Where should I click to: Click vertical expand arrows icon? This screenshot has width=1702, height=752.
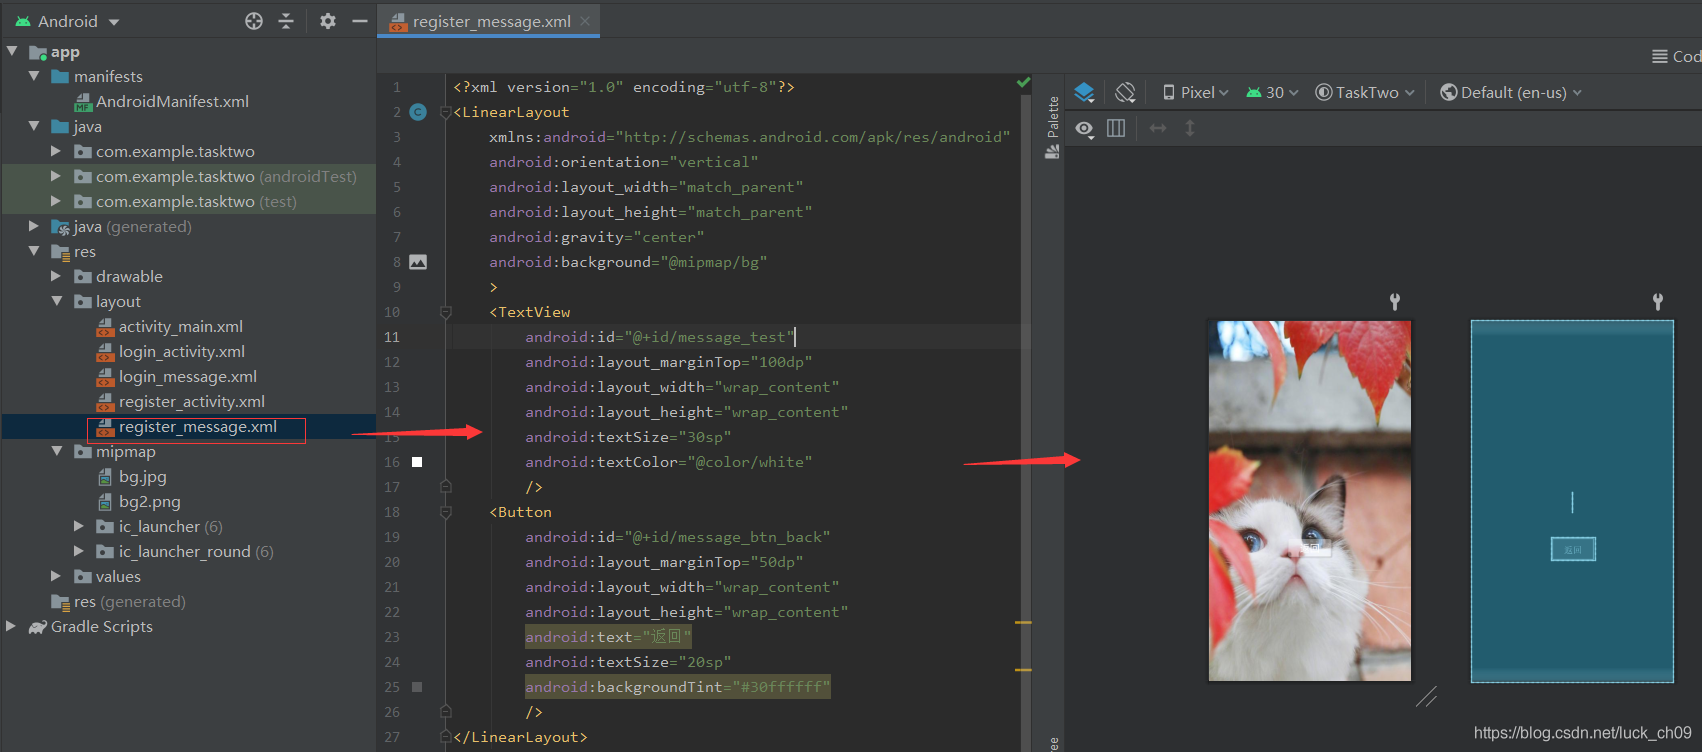pyautogui.click(x=1190, y=128)
